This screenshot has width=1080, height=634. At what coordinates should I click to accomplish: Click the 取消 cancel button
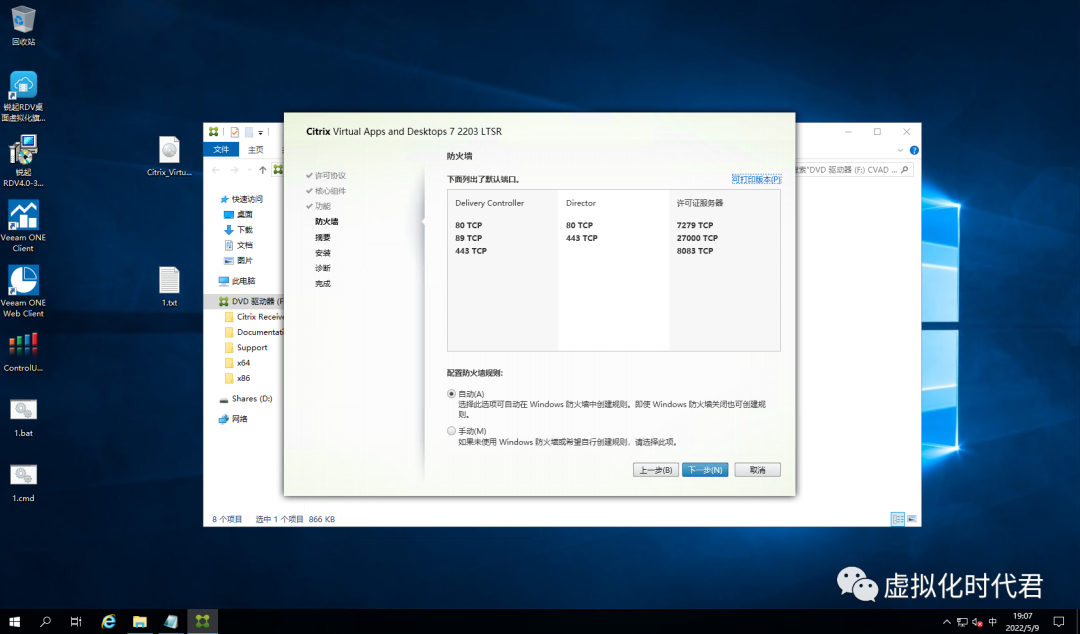(758, 470)
